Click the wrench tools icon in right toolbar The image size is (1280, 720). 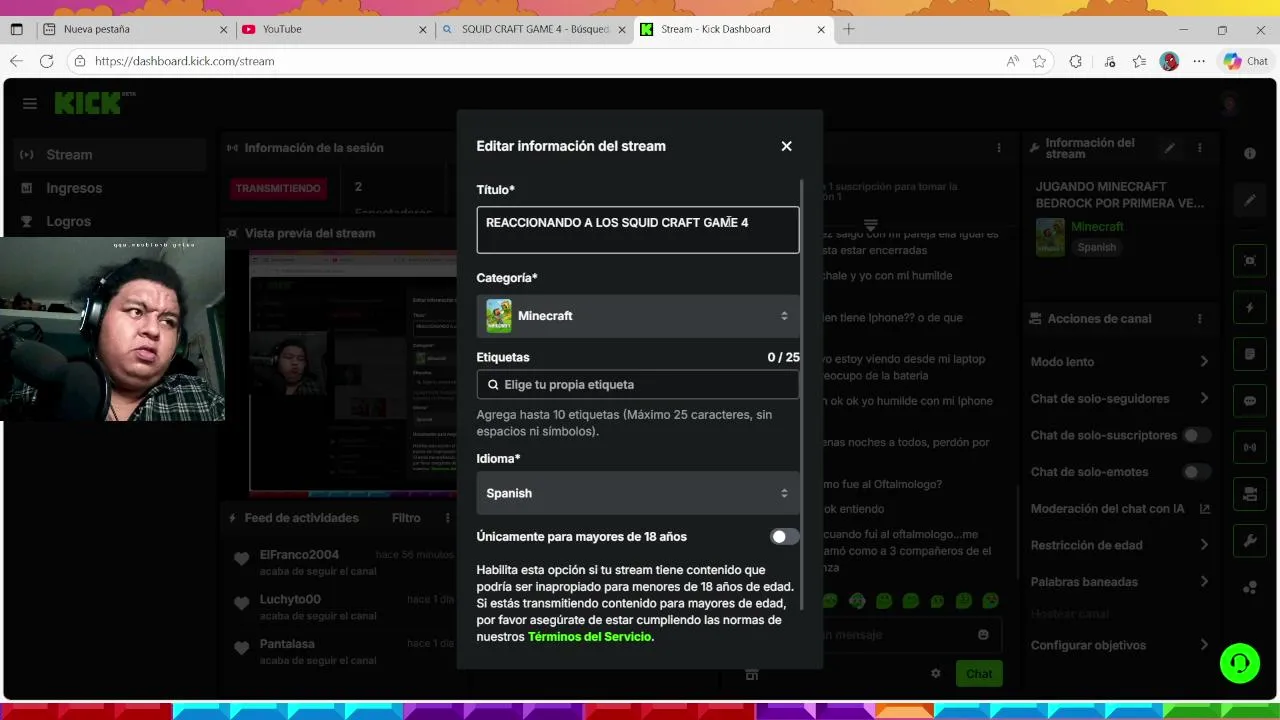click(x=1250, y=541)
